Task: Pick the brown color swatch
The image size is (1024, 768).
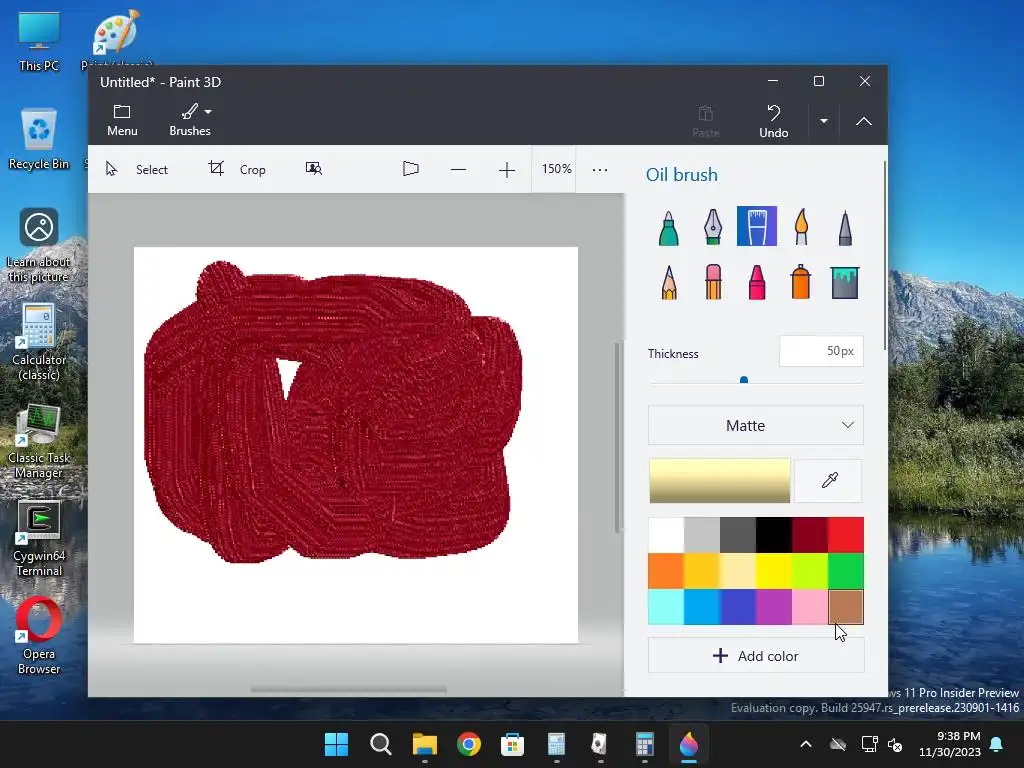Action: coord(846,607)
